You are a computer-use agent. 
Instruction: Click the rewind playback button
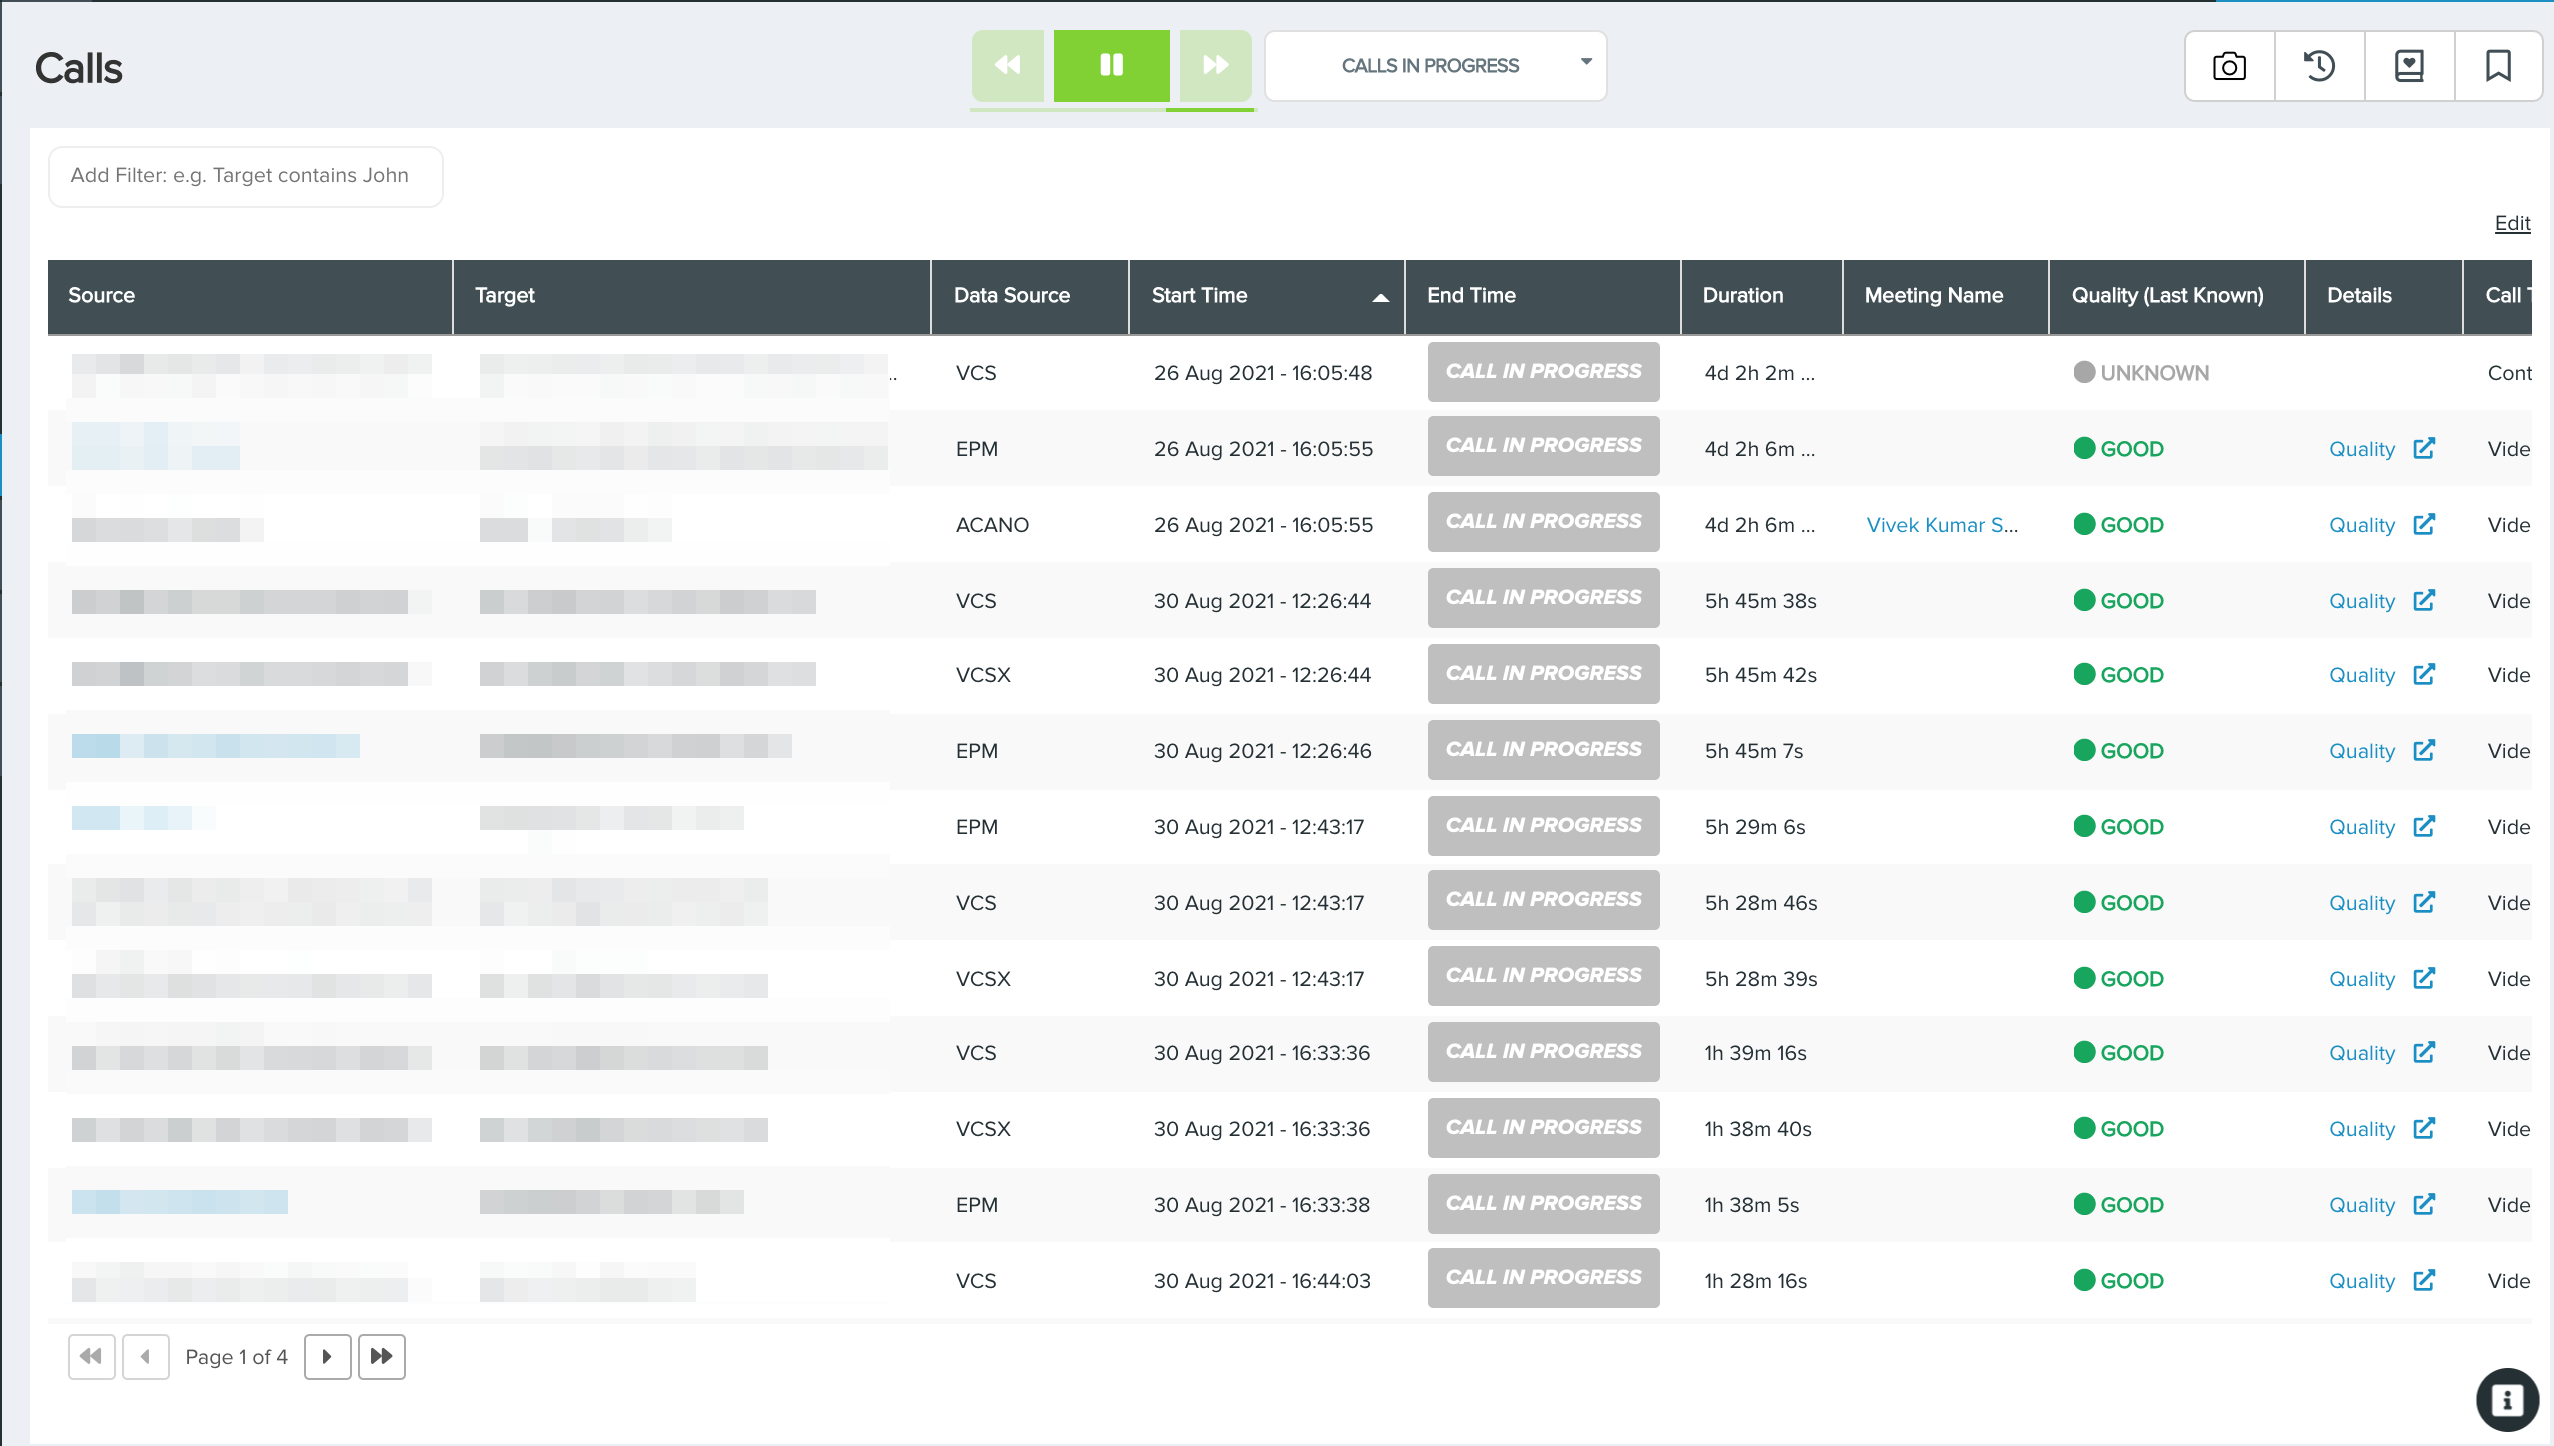(x=1008, y=66)
